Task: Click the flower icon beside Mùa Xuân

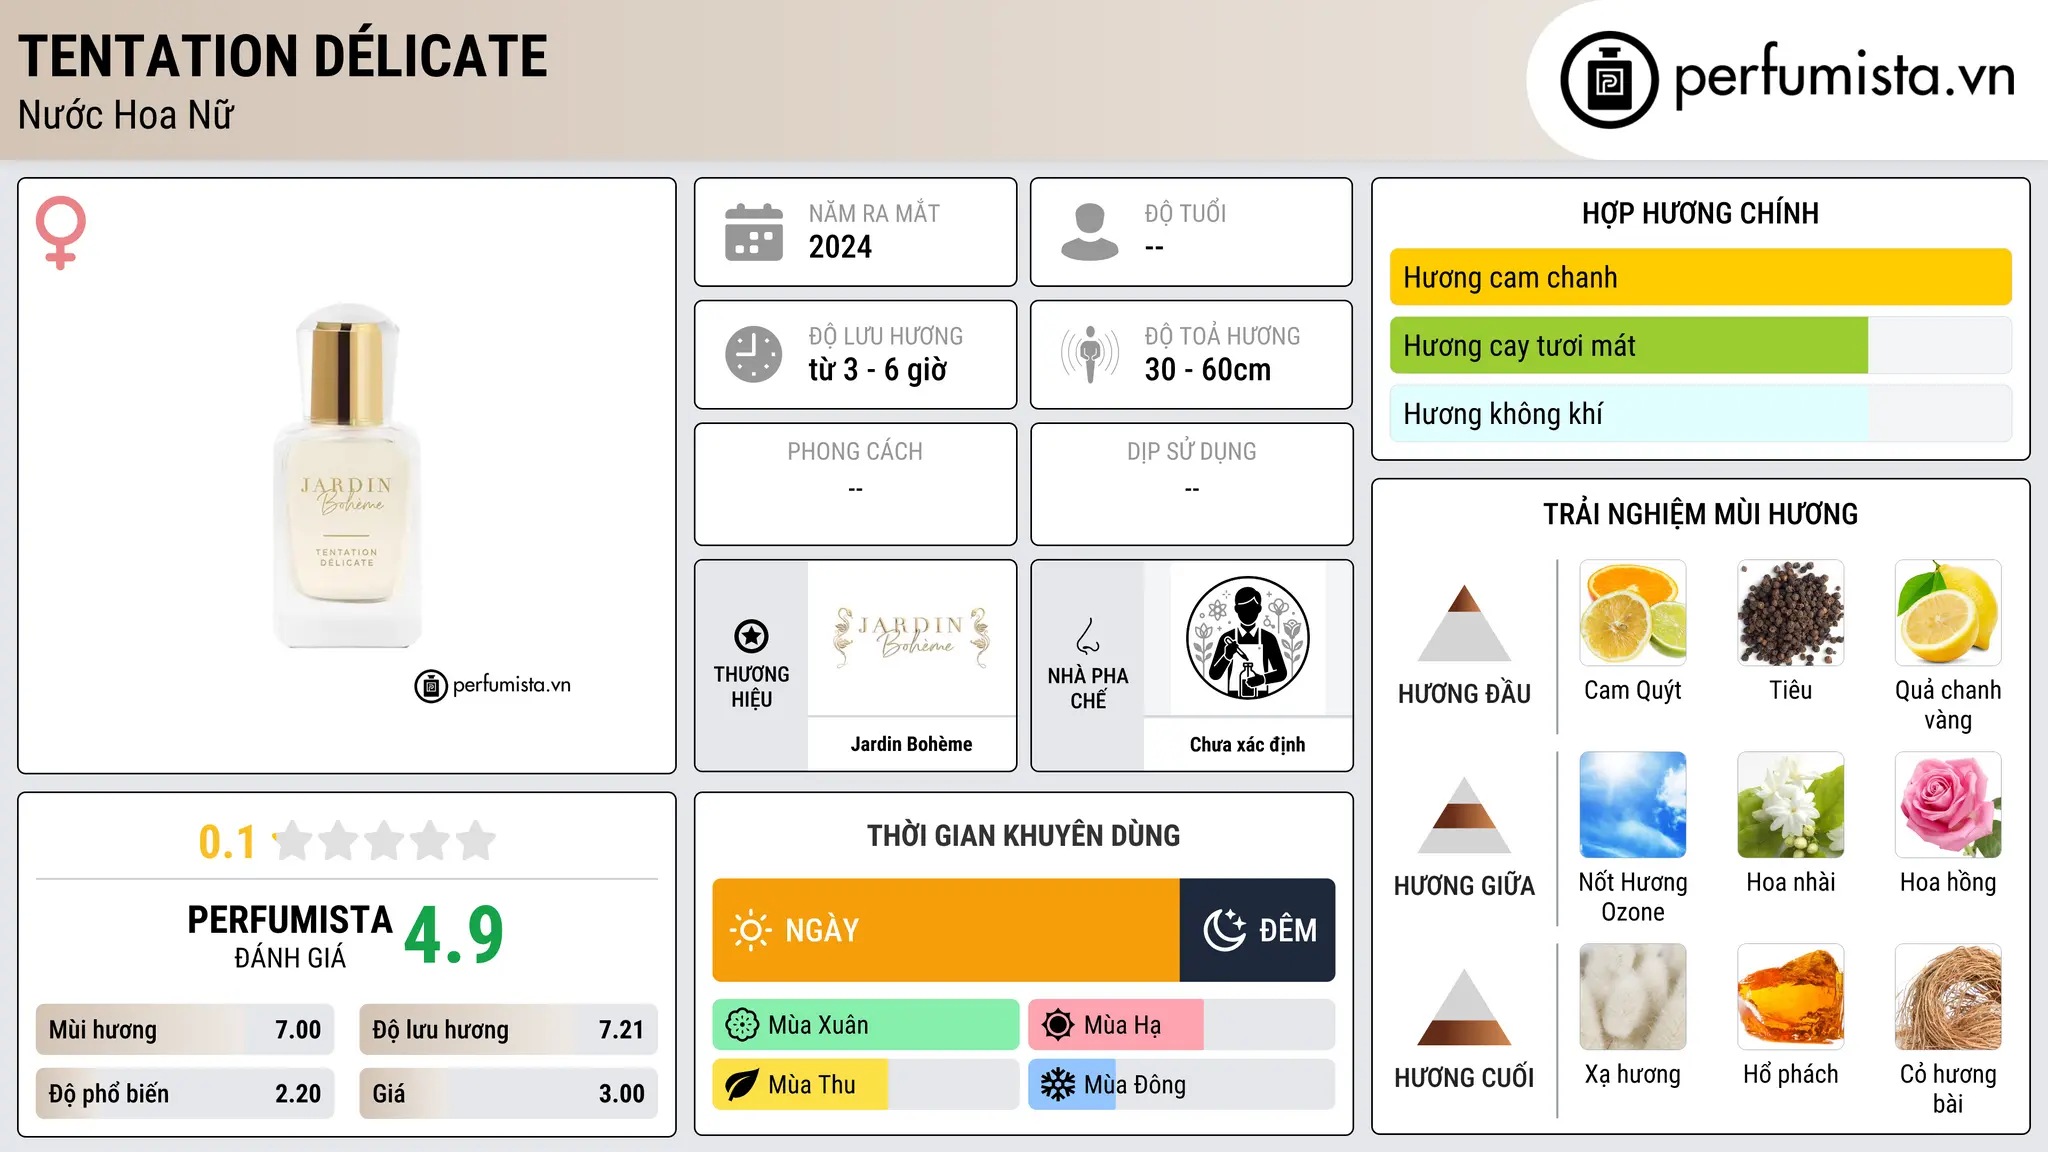Action: [742, 1025]
